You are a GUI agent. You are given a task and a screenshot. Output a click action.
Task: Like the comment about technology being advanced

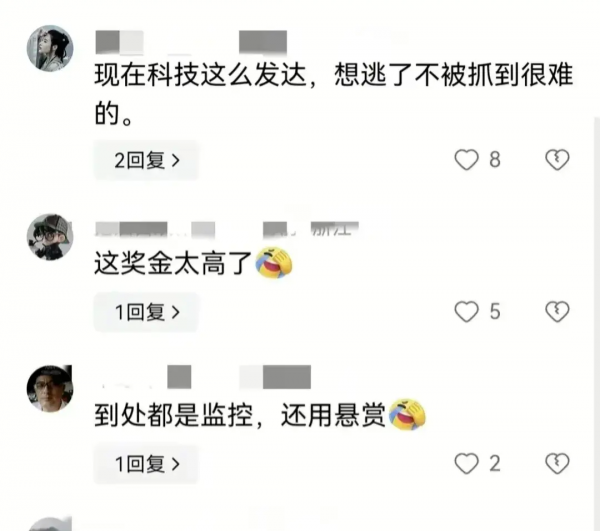pyautogui.click(x=466, y=160)
